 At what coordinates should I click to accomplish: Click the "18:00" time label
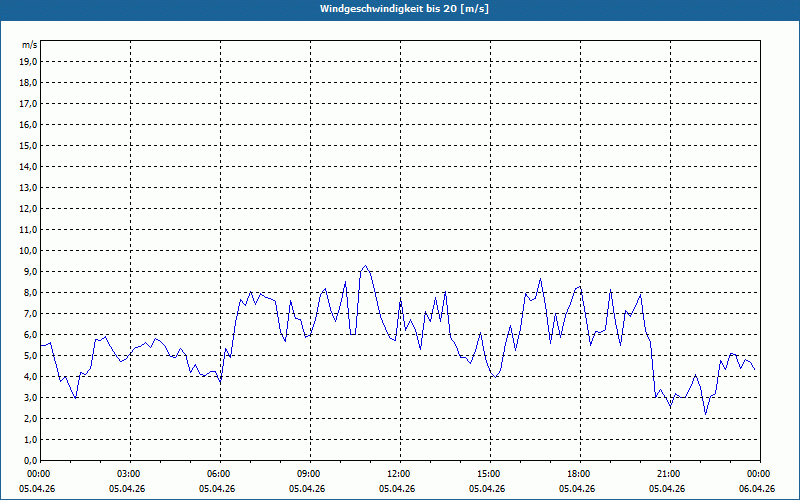click(578, 474)
